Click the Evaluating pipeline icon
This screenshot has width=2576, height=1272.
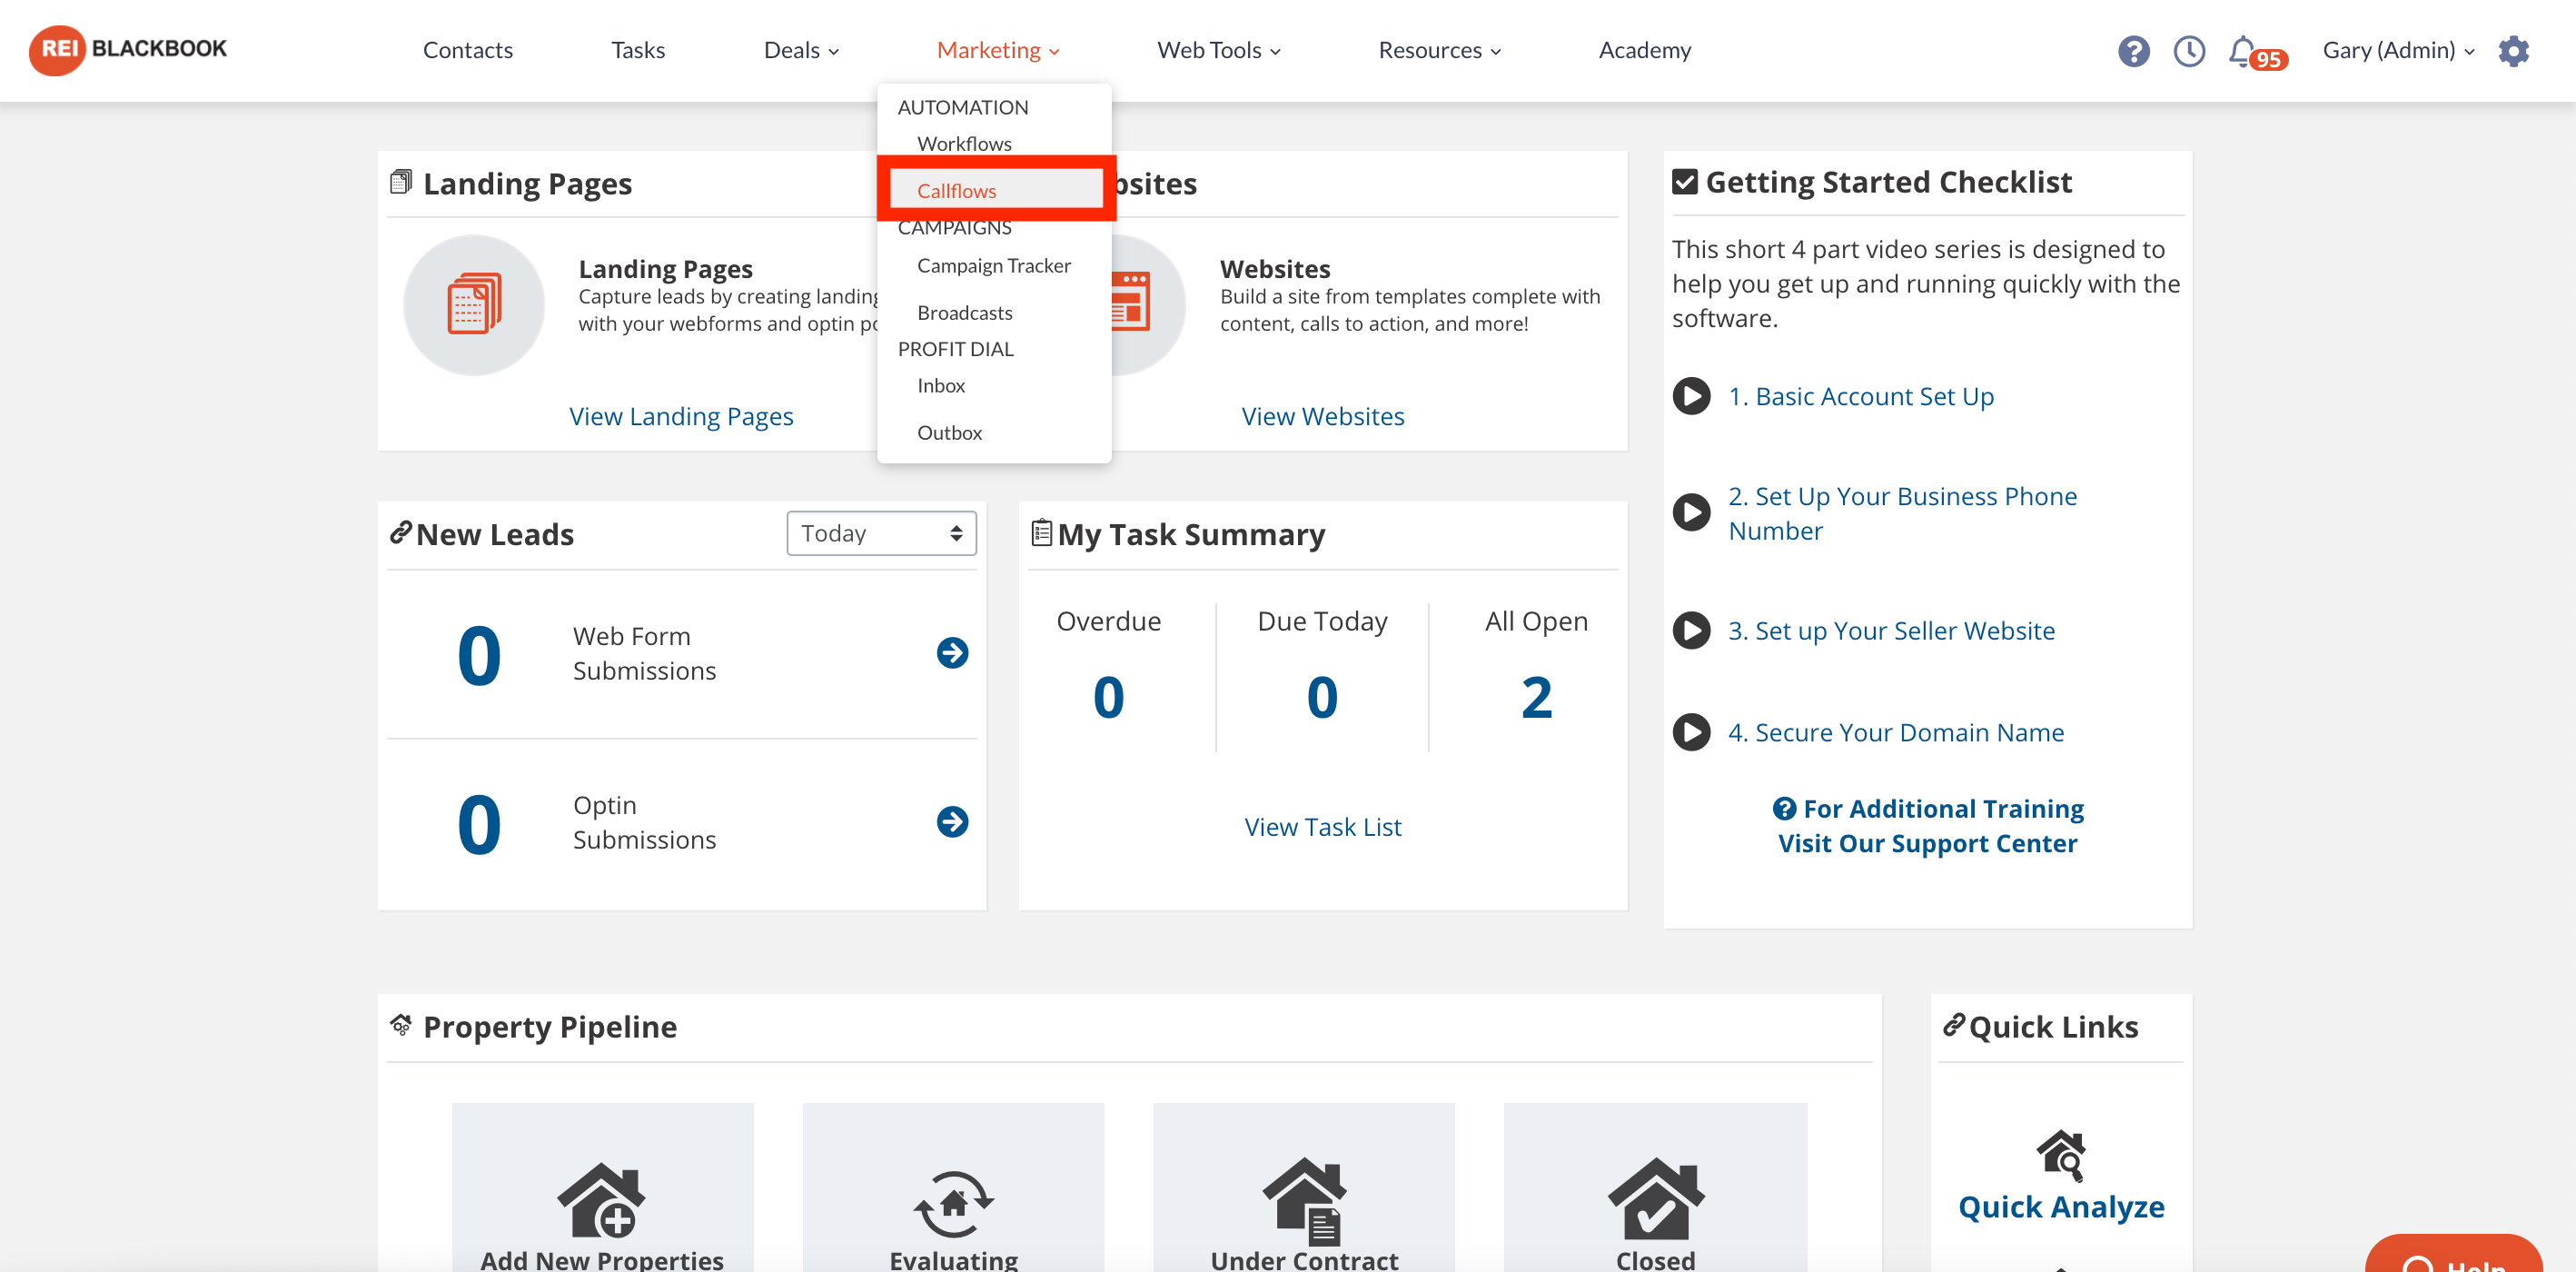click(x=953, y=1203)
